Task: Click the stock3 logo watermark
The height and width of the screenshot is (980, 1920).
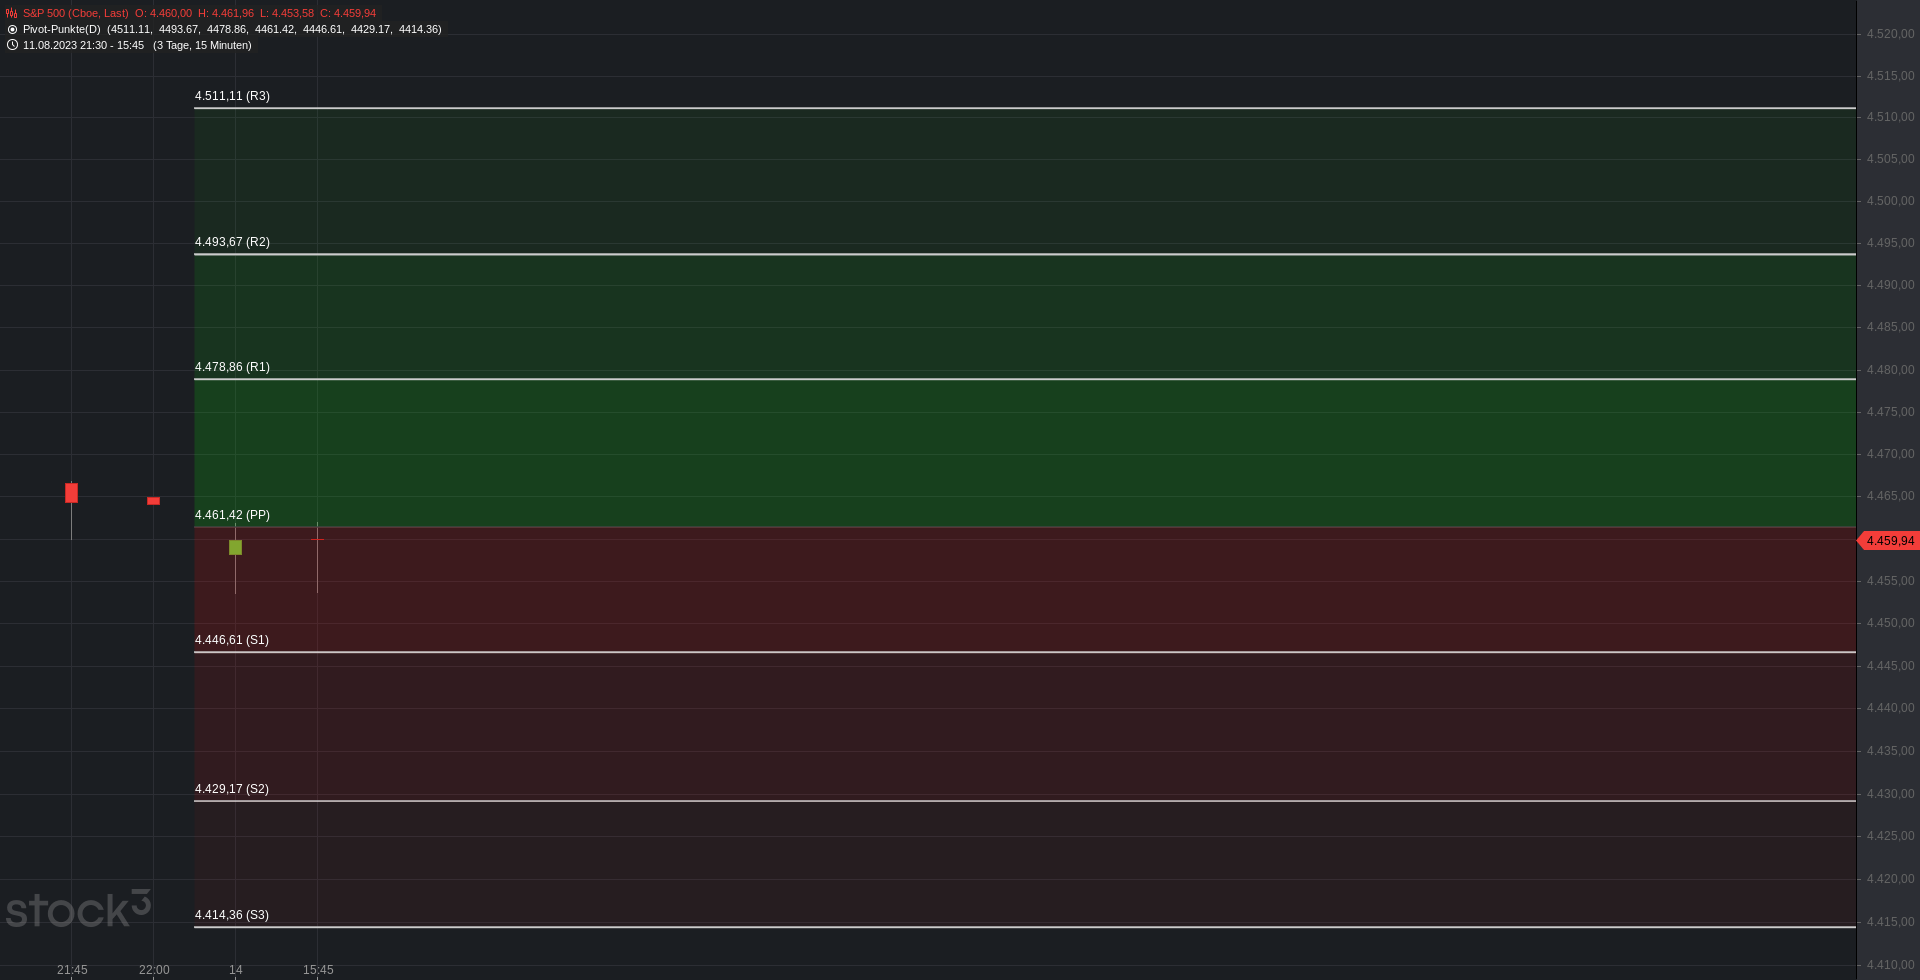Action: pyautogui.click(x=78, y=909)
